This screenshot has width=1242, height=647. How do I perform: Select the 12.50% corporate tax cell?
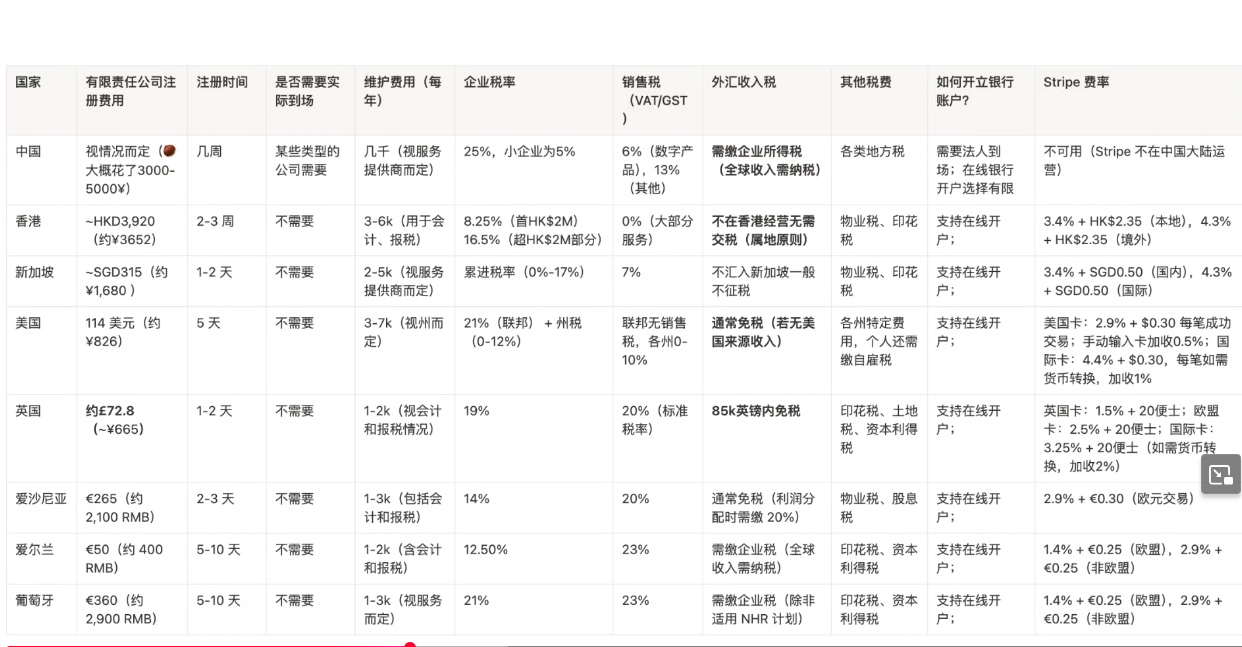click(x=487, y=550)
